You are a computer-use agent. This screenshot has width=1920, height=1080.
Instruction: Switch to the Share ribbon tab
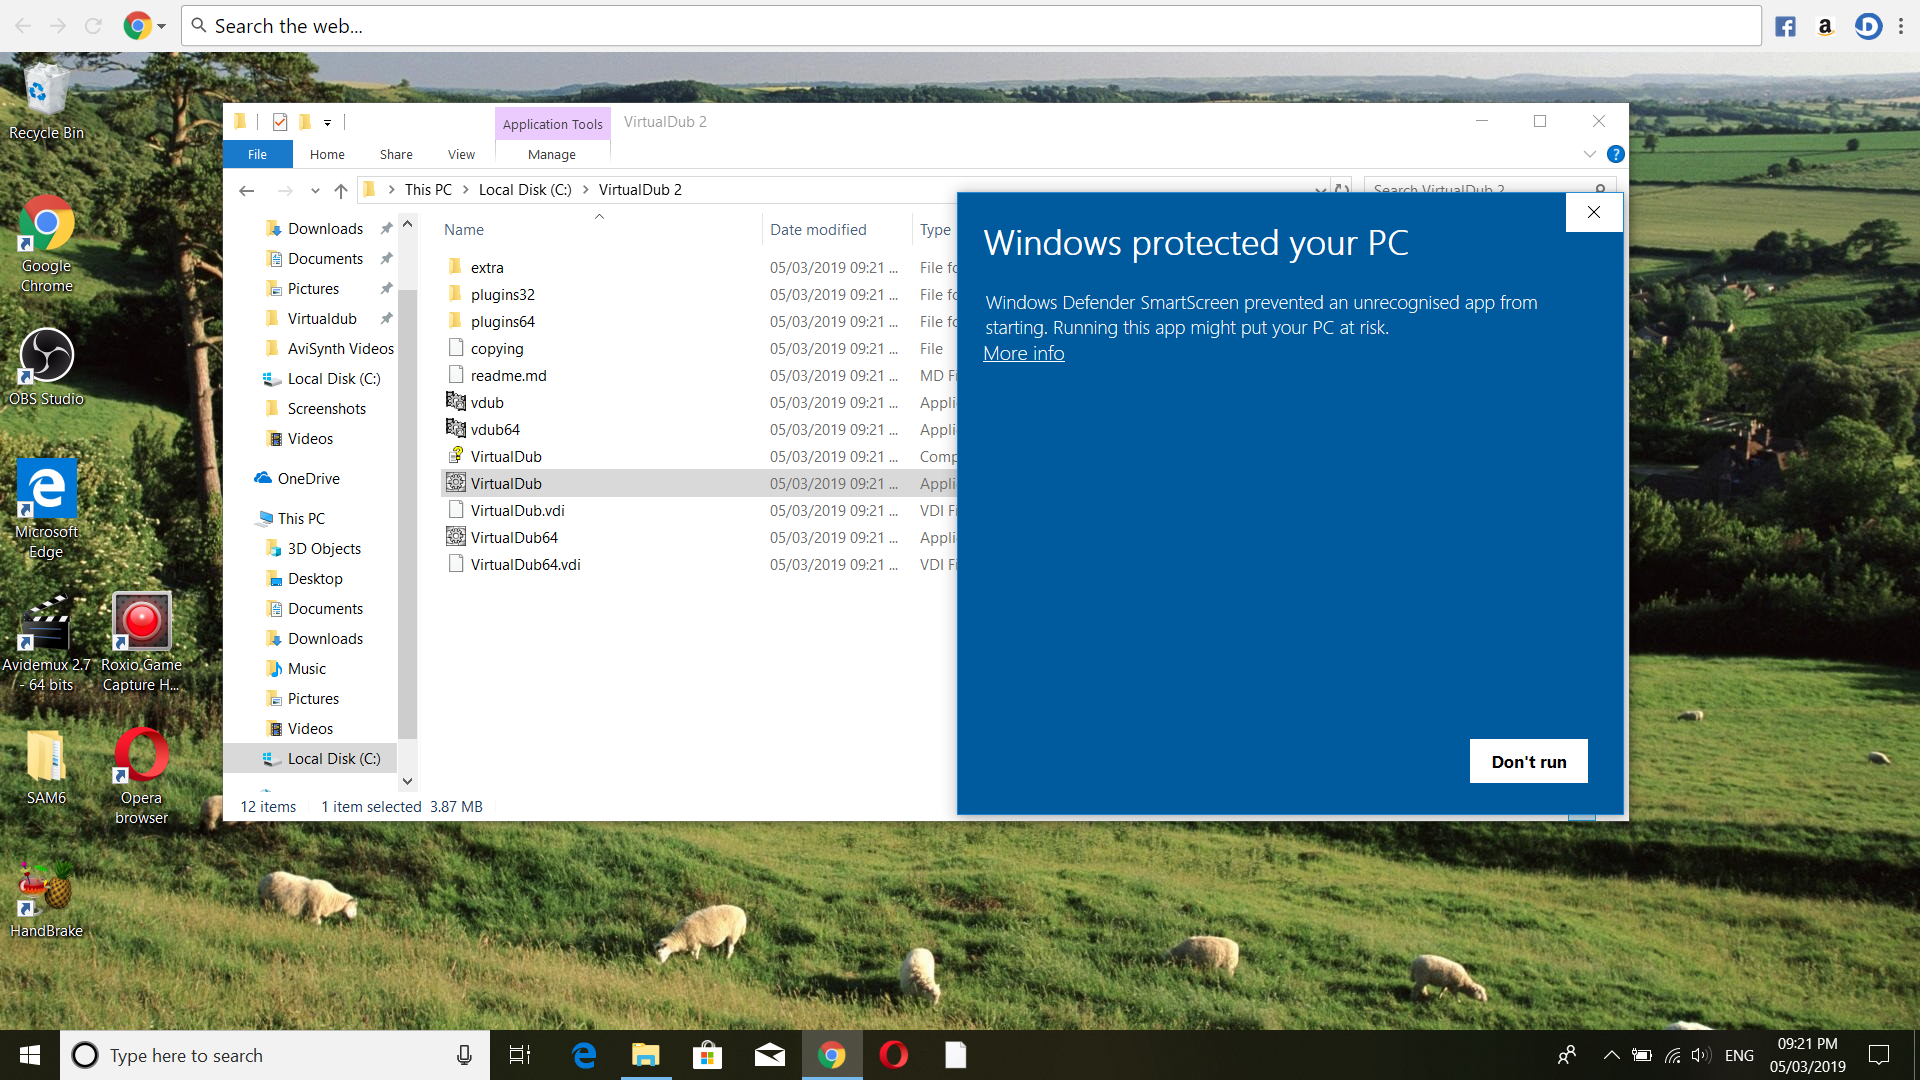pos(396,154)
